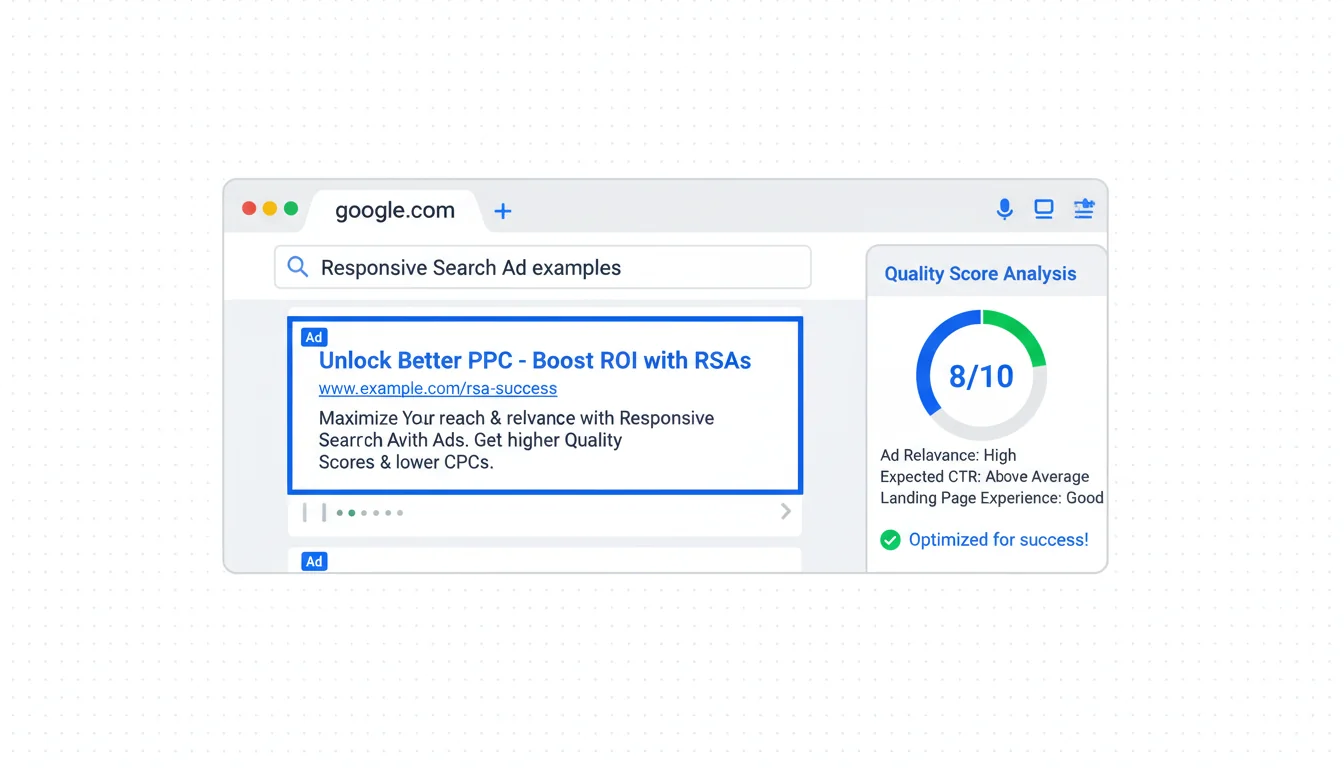The width and height of the screenshot is (1344, 768).
Task: Click the green checkmark icon
Action: (x=890, y=540)
